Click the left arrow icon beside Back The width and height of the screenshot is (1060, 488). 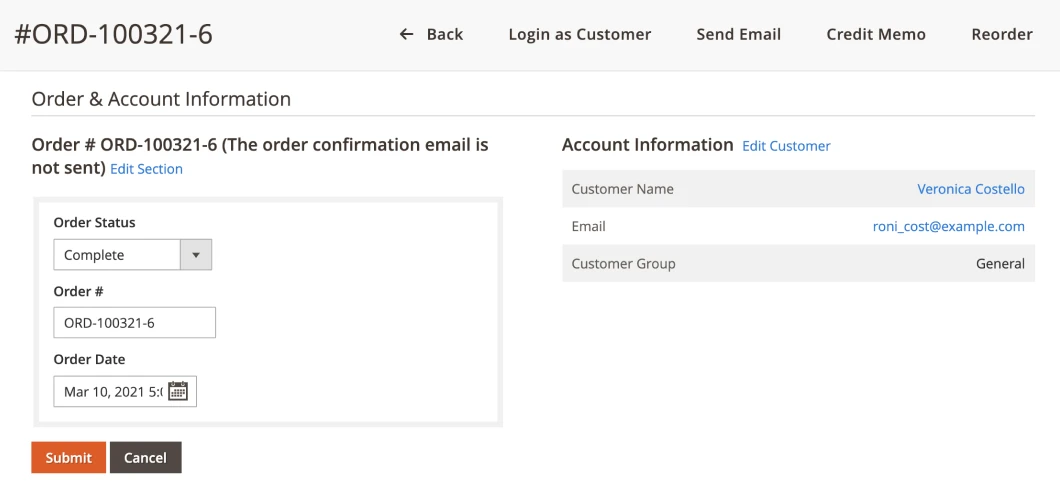pyautogui.click(x=406, y=34)
